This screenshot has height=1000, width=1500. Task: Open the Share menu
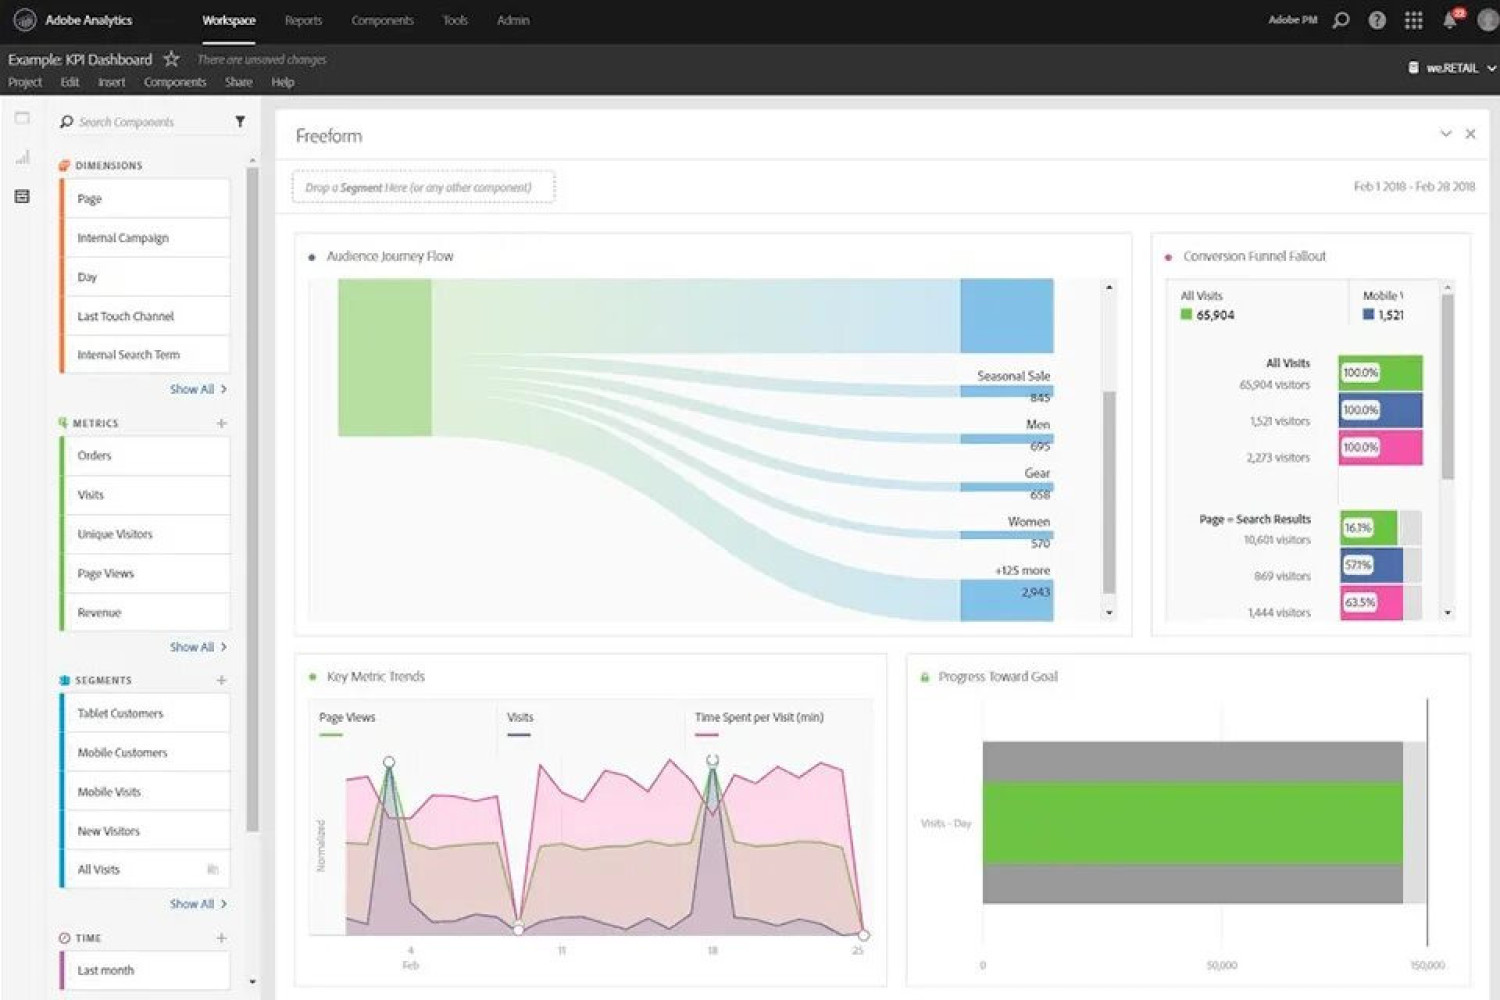(238, 82)
